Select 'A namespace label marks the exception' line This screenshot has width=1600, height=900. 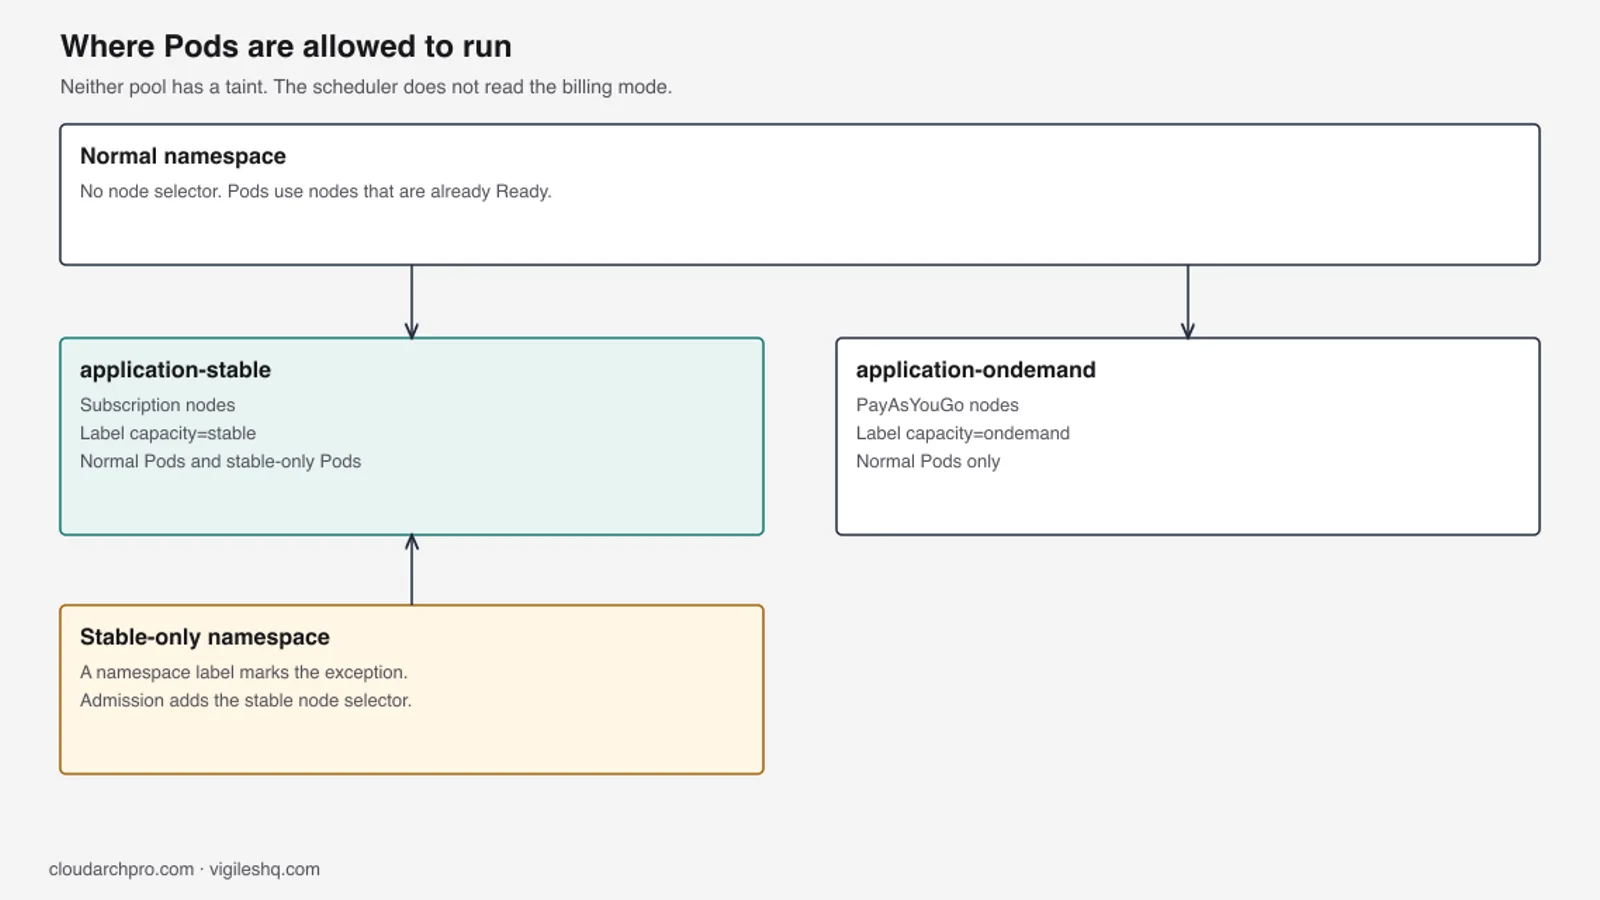[244, 672]
